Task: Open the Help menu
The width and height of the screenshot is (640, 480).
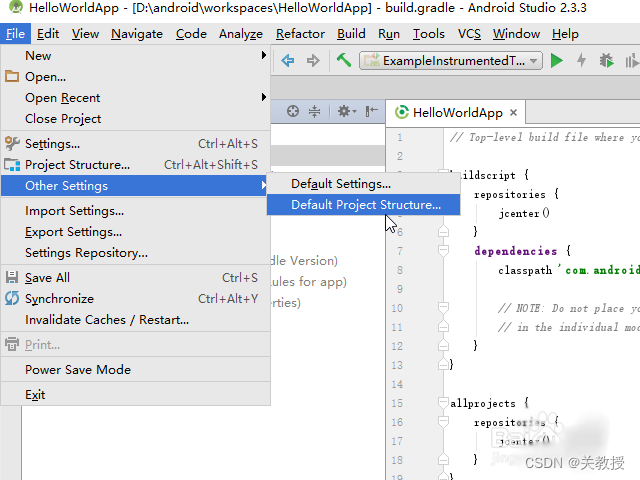Action: click(565, 34)
